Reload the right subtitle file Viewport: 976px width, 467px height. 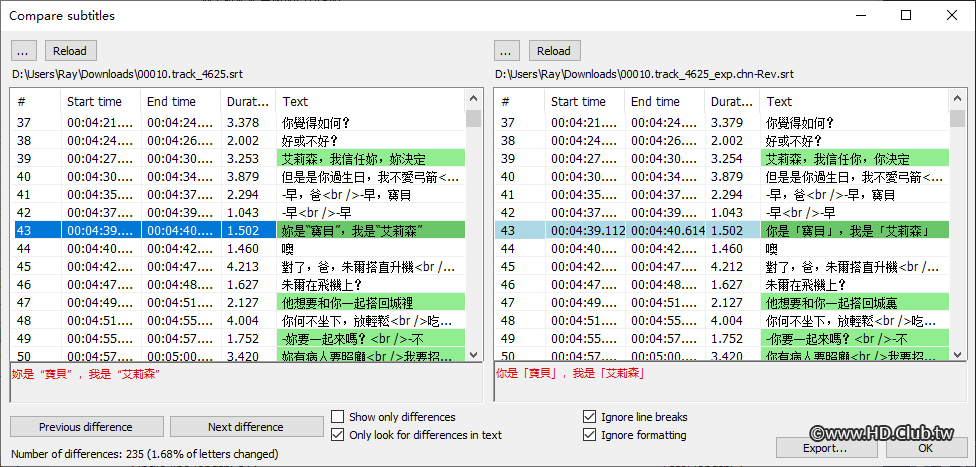(554, 50)
